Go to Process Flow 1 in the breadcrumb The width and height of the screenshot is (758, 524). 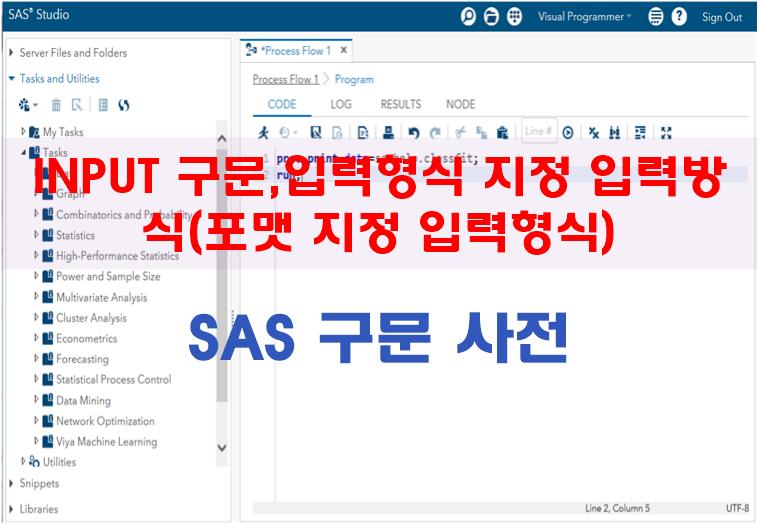point(286,79)
